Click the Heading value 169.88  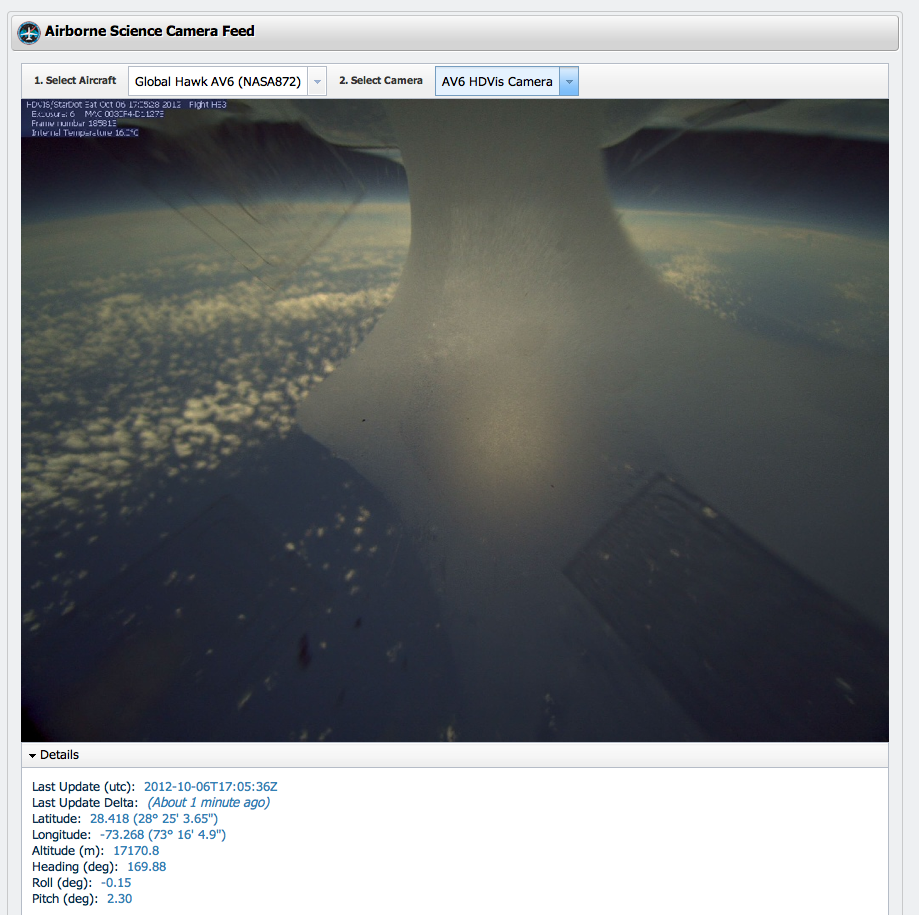tap(146, 866)
